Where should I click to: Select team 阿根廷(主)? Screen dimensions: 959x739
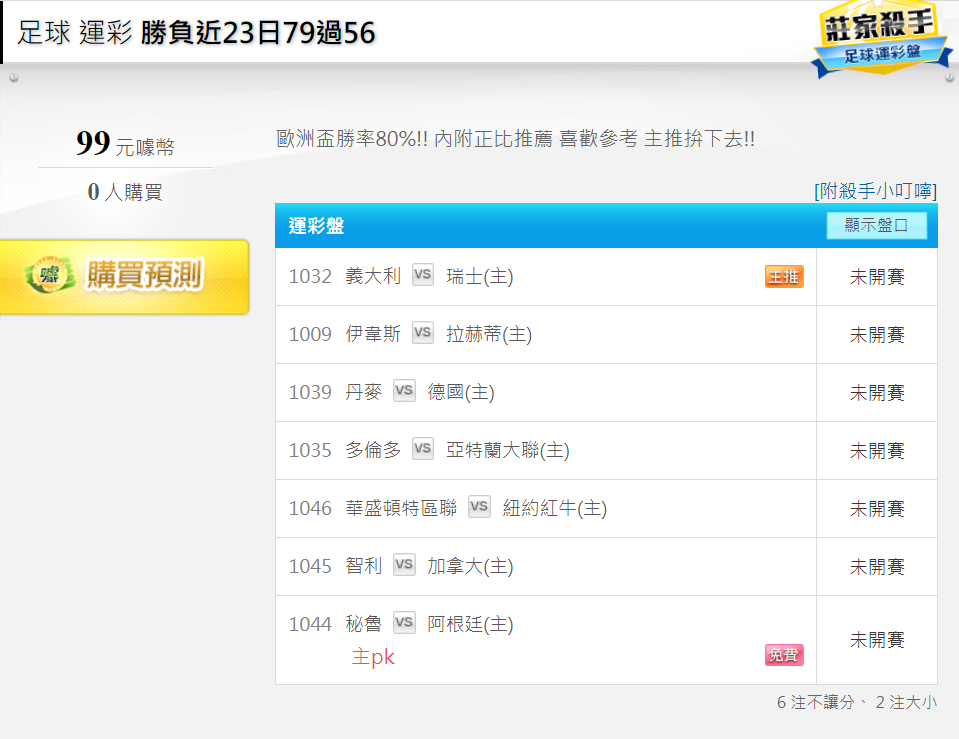(x=470, y=625)
